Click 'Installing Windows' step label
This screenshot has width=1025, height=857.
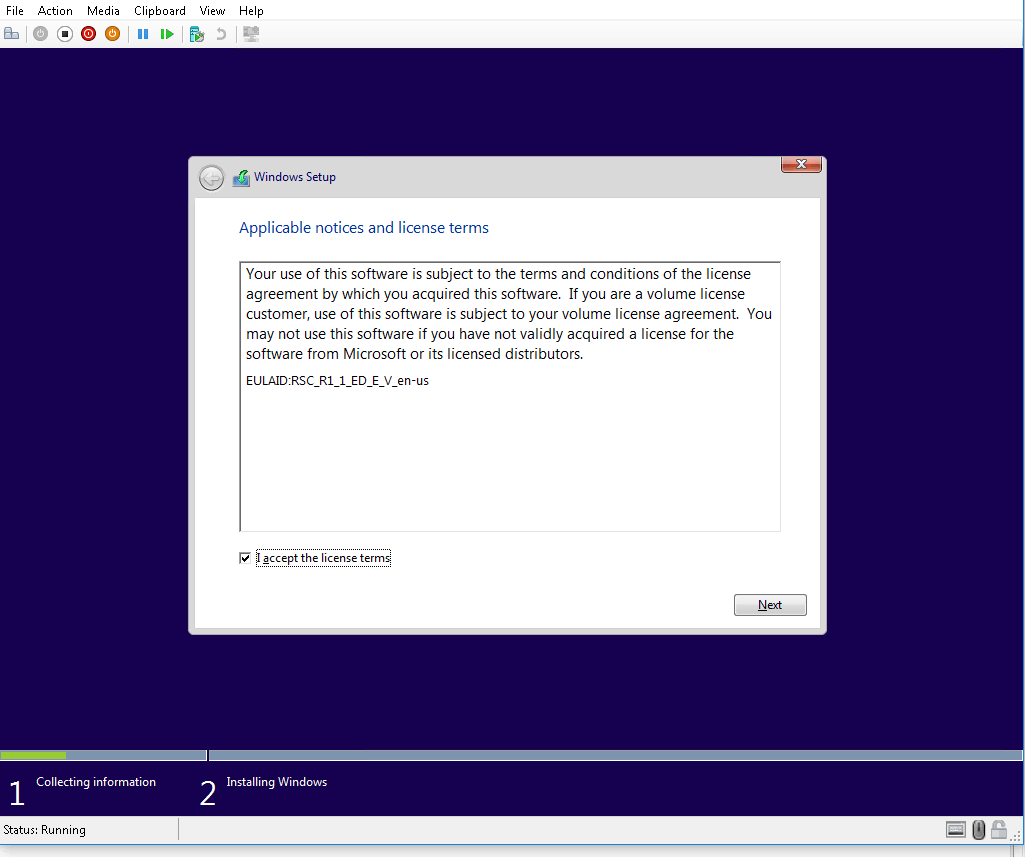click(x=277, y=782)
